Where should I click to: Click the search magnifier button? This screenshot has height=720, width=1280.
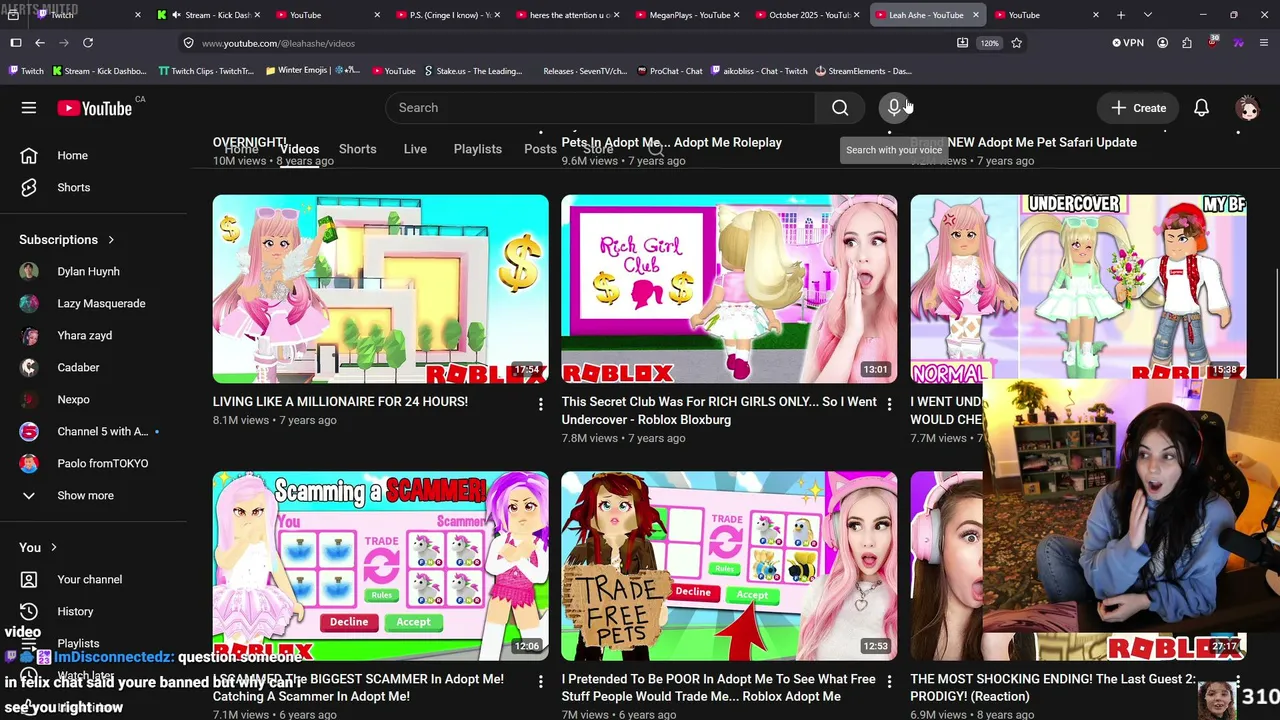(x=840, y=108)
